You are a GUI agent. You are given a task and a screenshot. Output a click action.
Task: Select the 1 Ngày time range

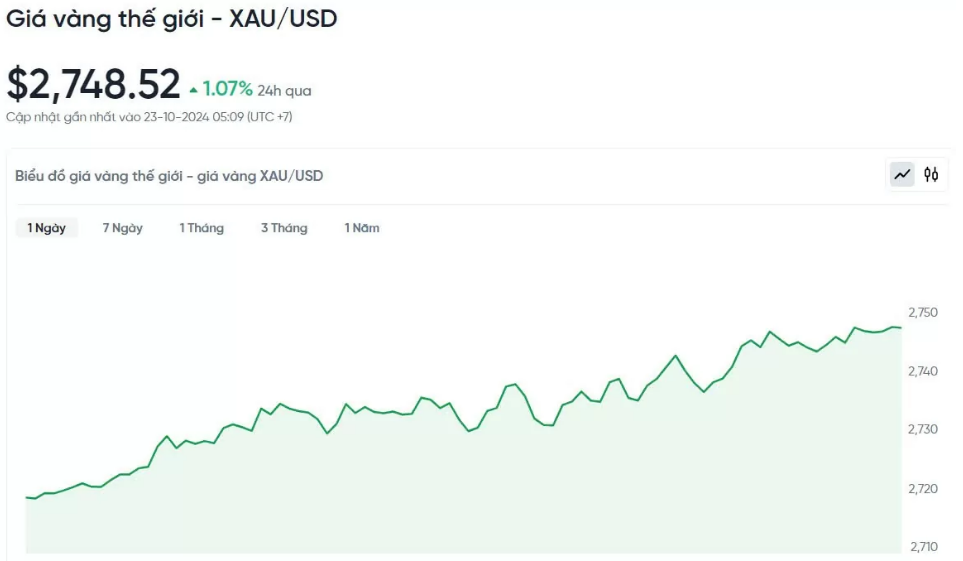click(x=47, y=228)
